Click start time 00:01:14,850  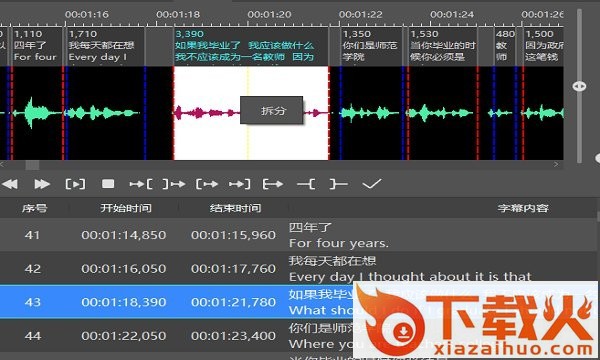coord(124,235)
